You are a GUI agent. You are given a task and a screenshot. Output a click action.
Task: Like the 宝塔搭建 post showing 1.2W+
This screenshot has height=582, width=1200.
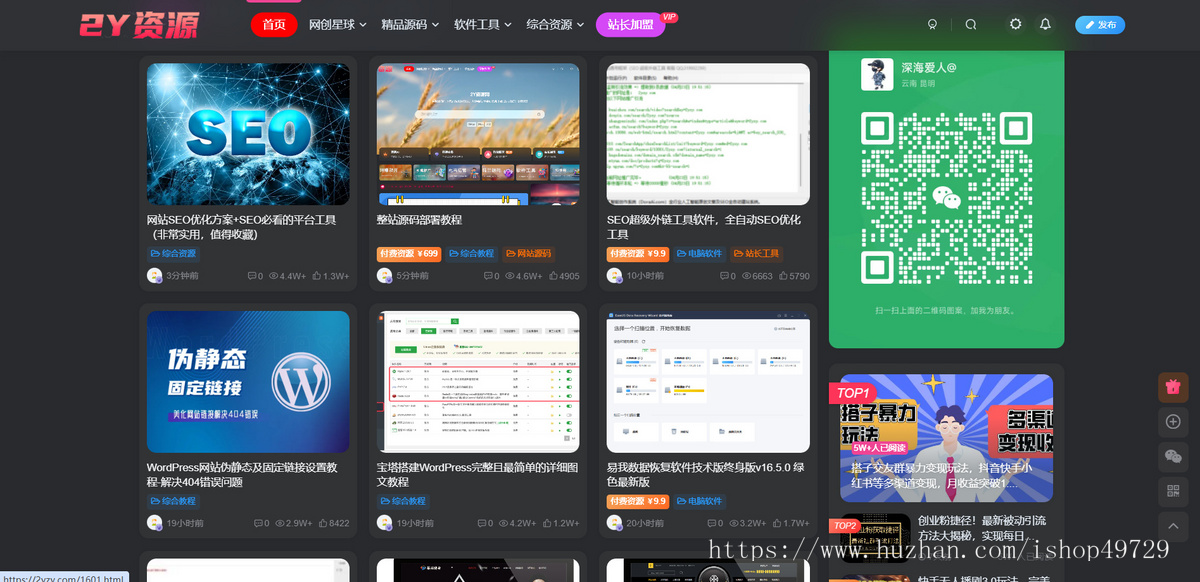(x=561, y=523)
